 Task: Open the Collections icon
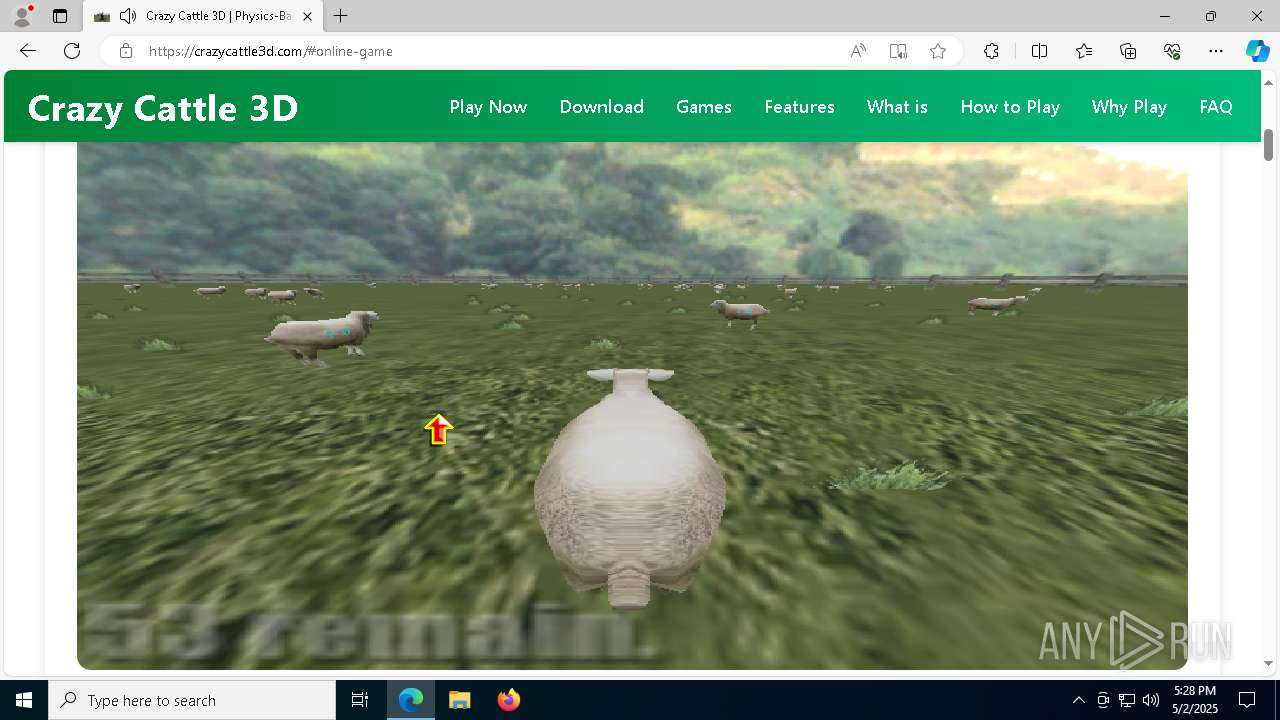click(x=1128, y=51)
